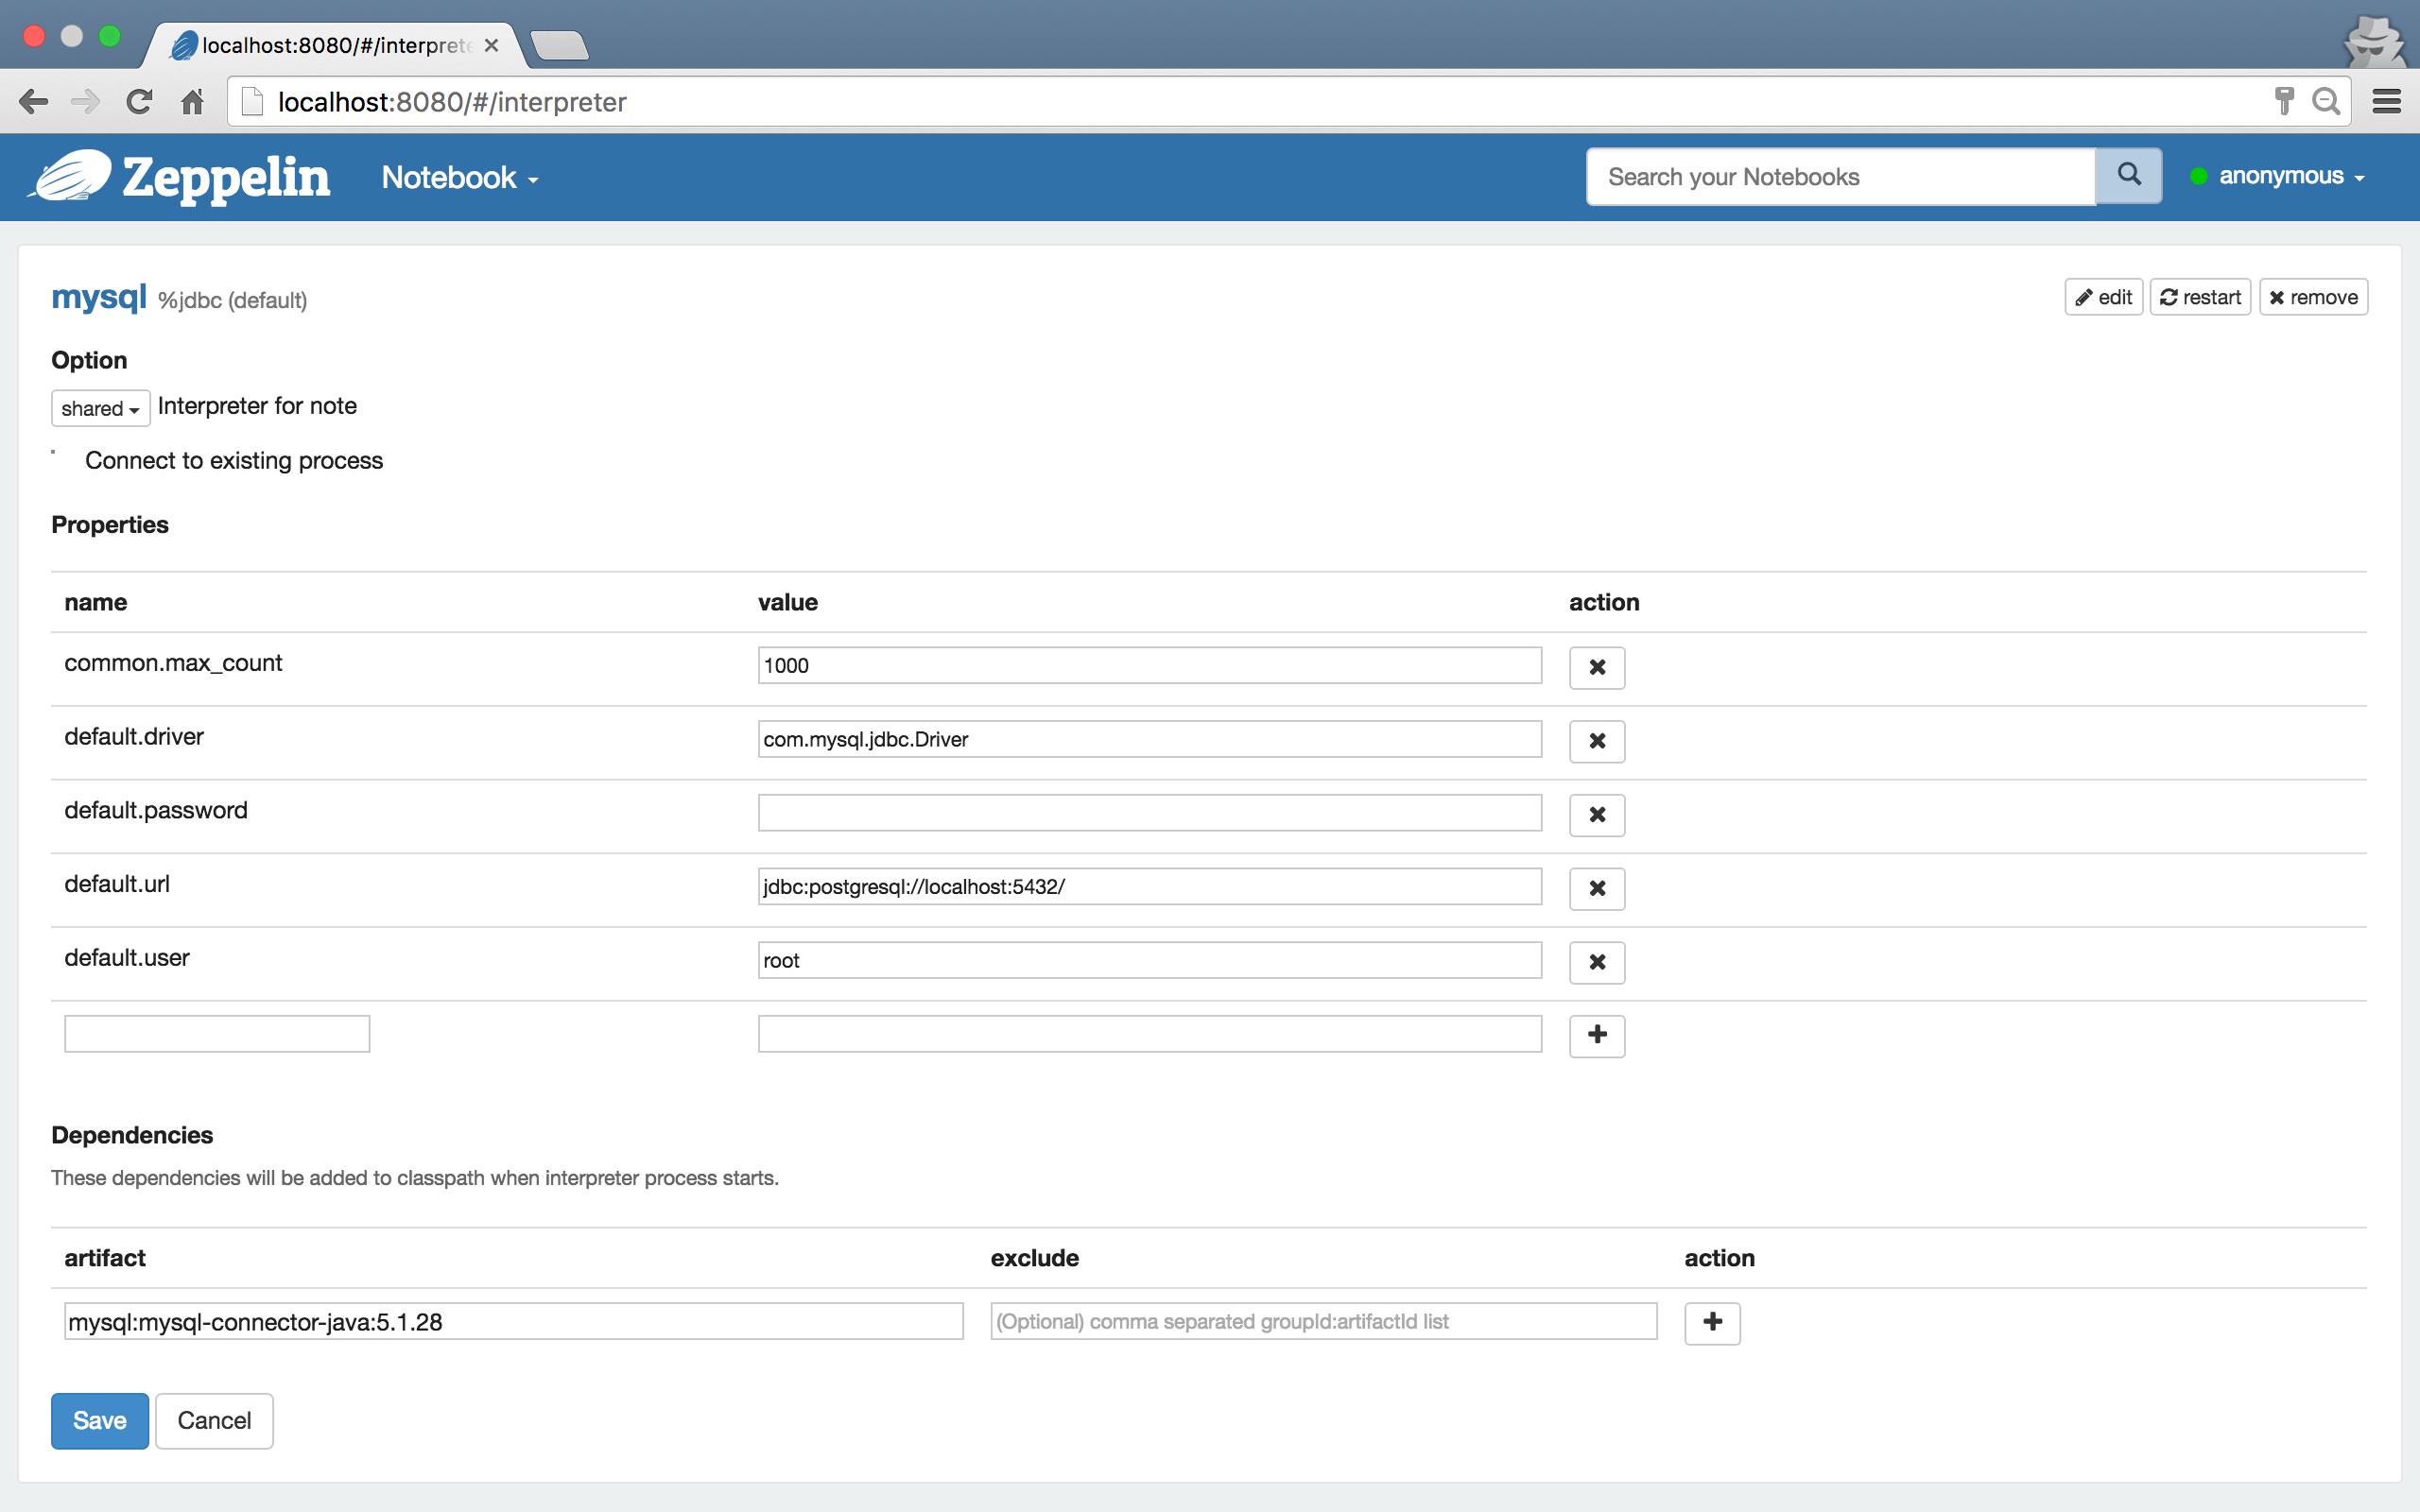2420x1512 pixels.
Task: Delete the default.url property row
Action: pos(1596,888)
